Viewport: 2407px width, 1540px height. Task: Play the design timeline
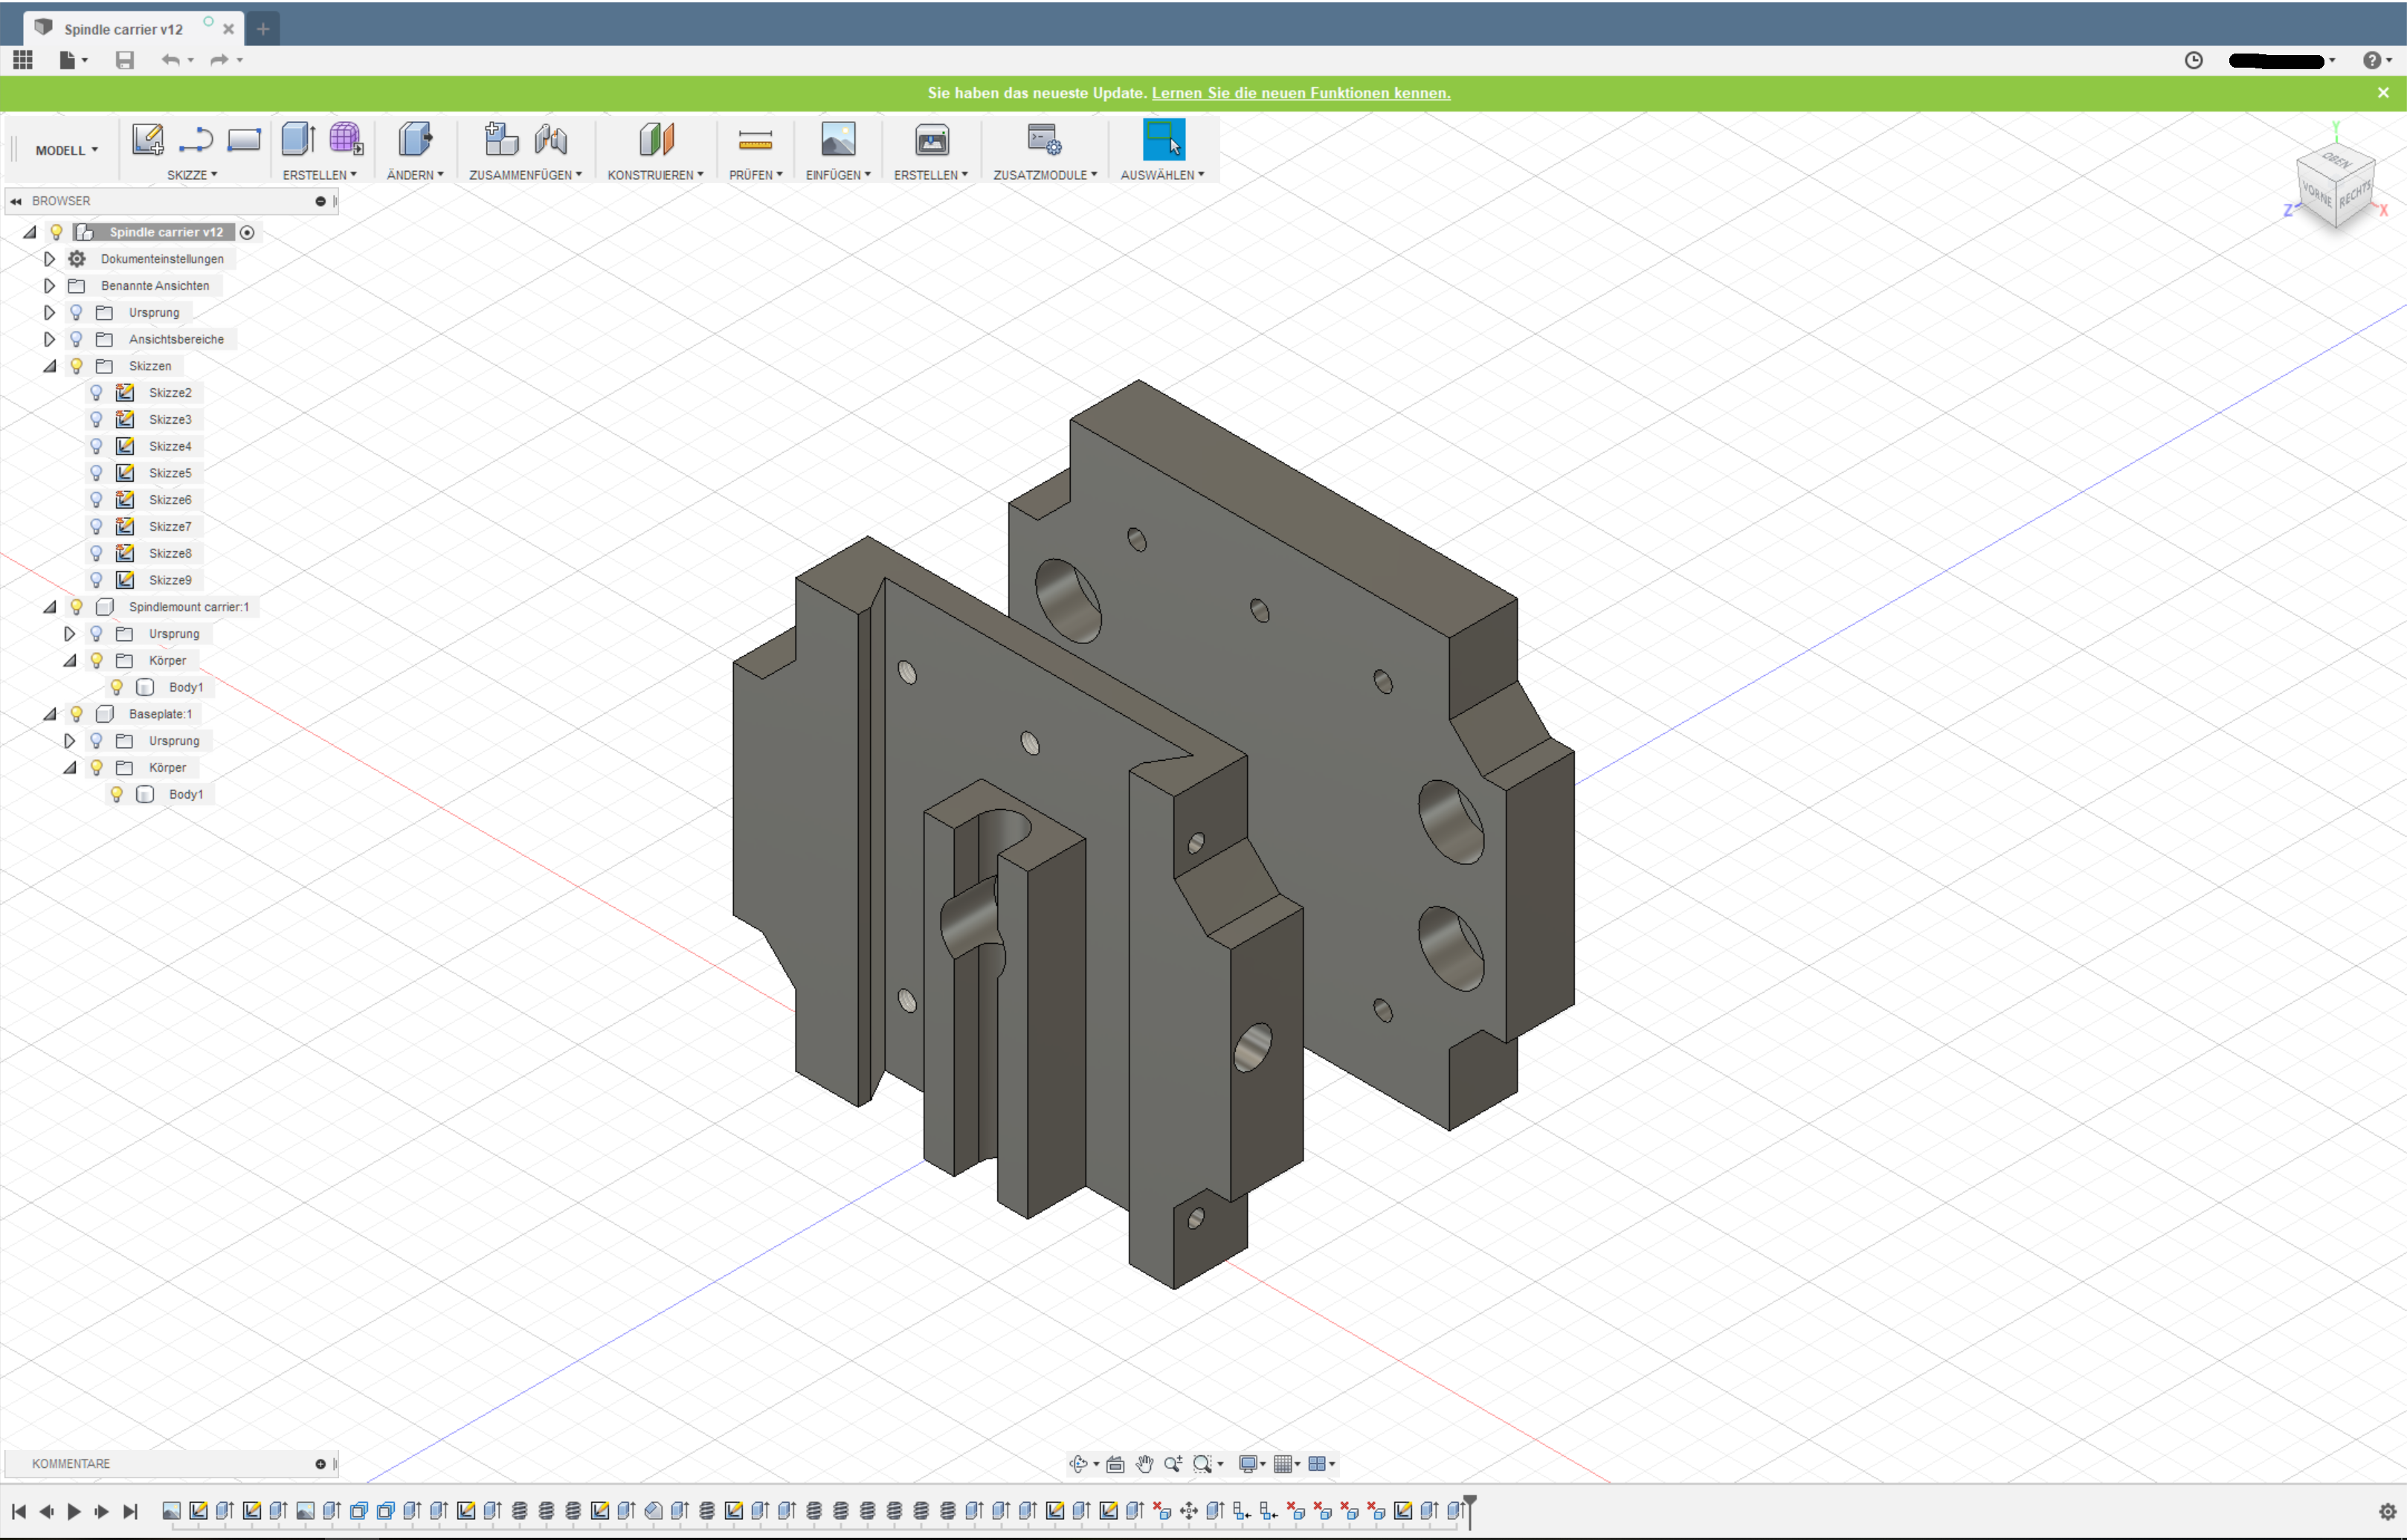point(74,1511)
